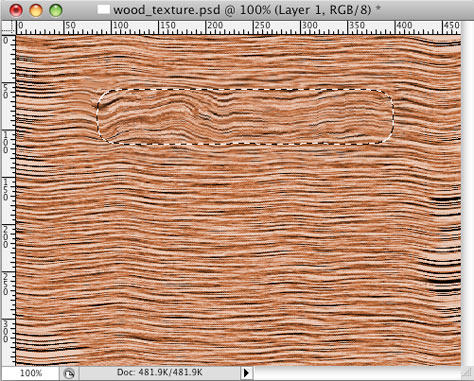The image size is (474, 381).
Task: Zoom the window using the green button
Action: (x=56, y=10)
